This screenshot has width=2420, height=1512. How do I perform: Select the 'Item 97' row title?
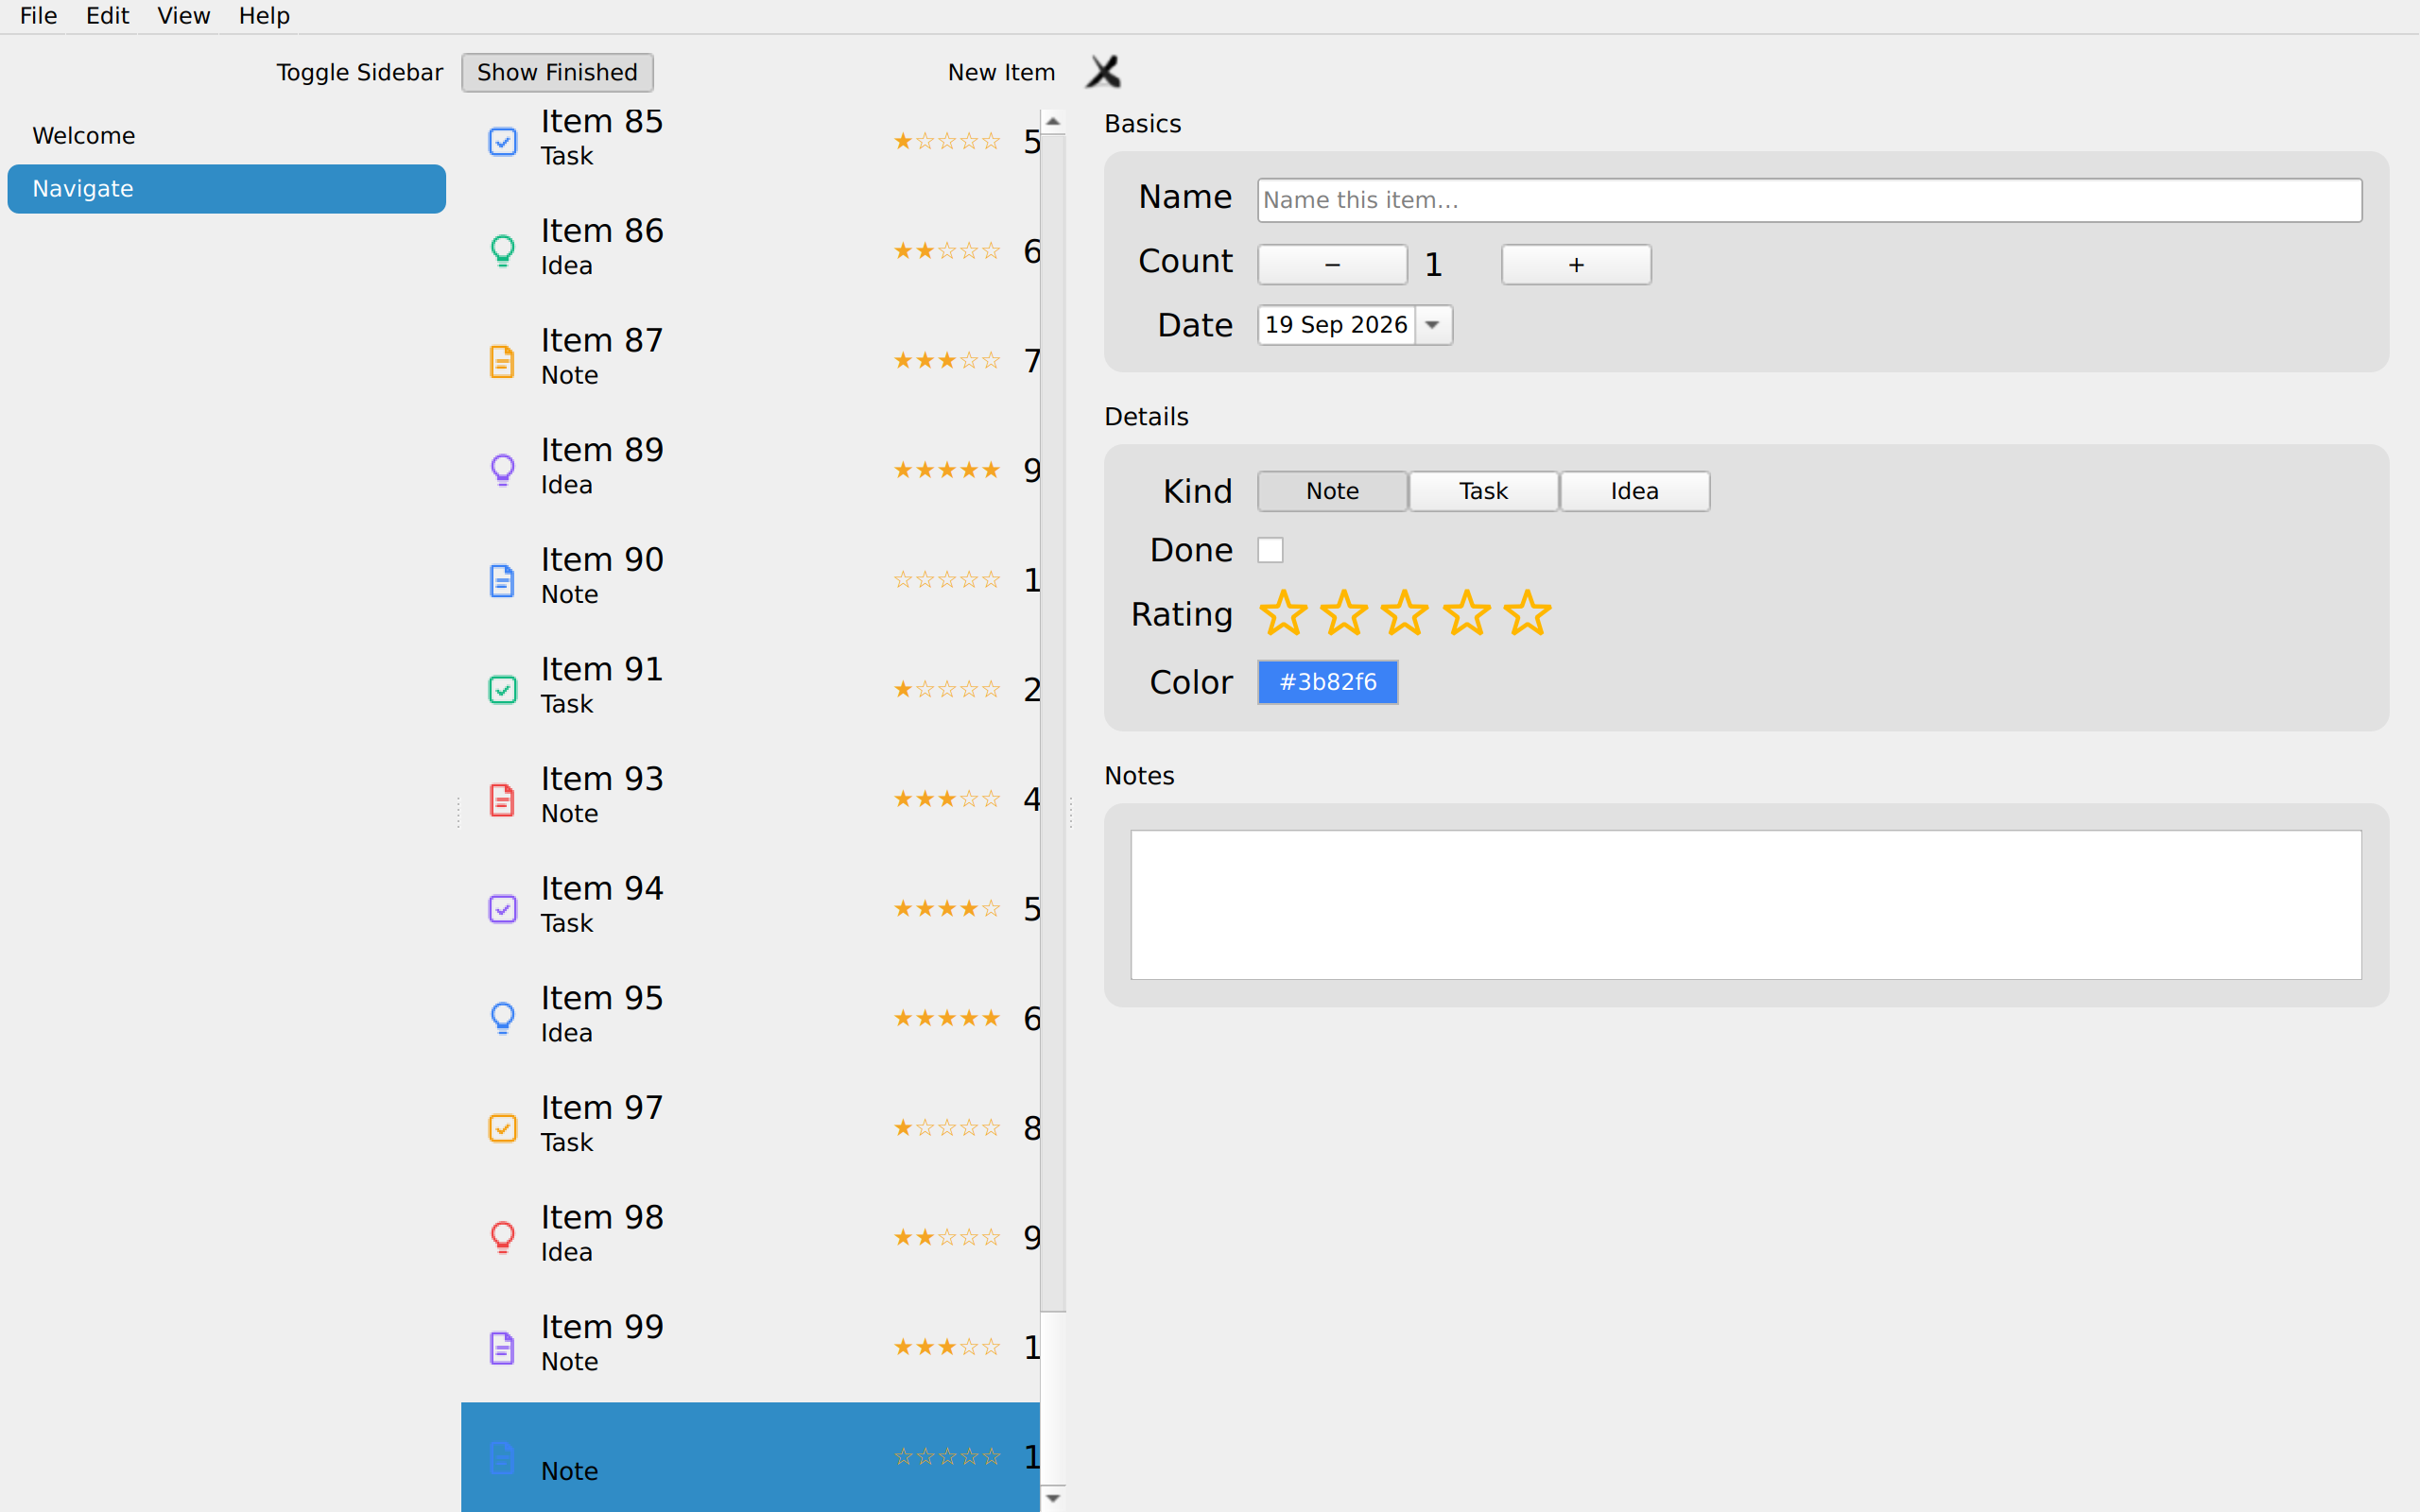602,1108
